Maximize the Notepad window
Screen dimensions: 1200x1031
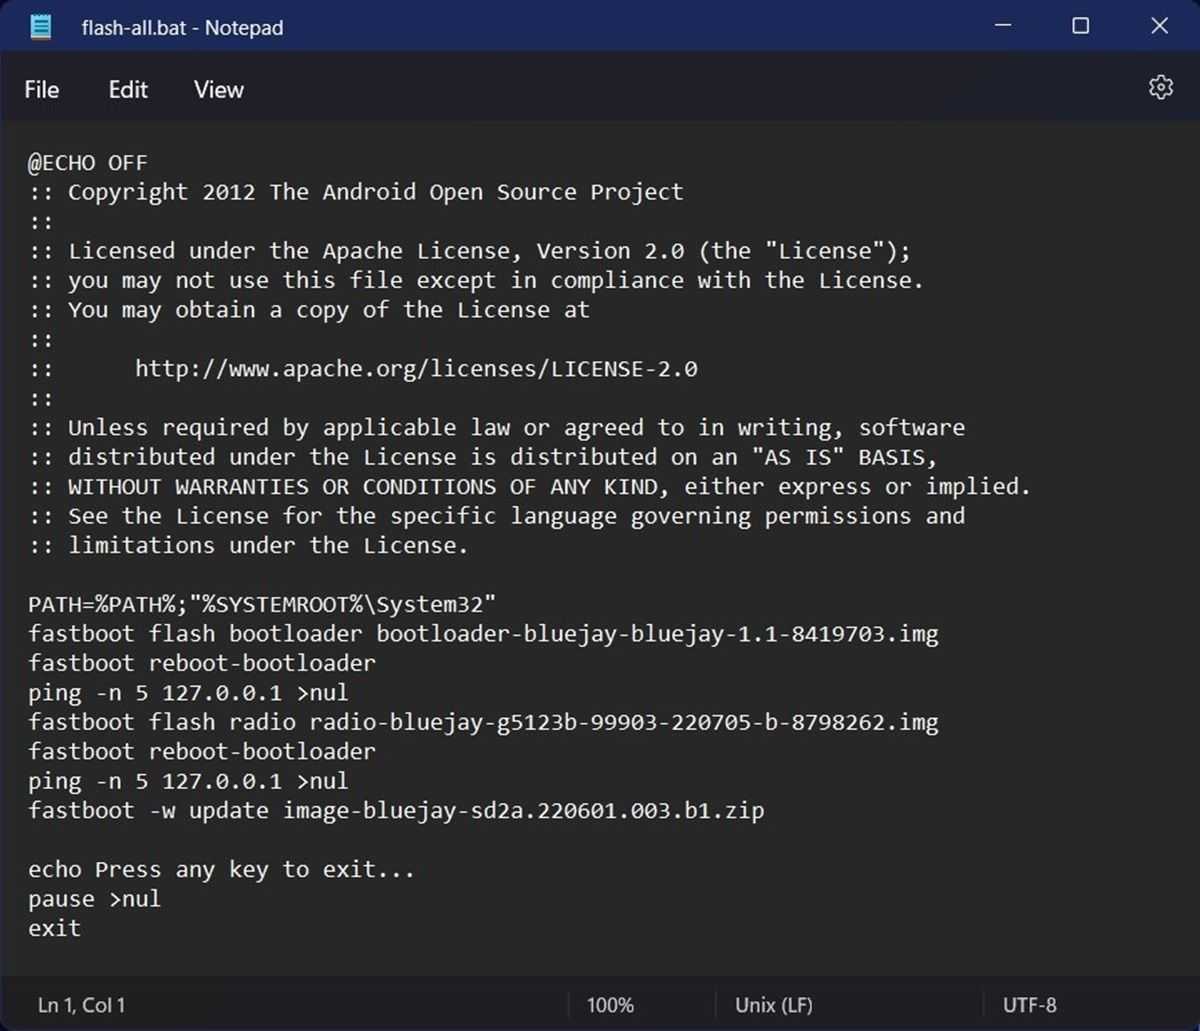tap(1080, 27)
